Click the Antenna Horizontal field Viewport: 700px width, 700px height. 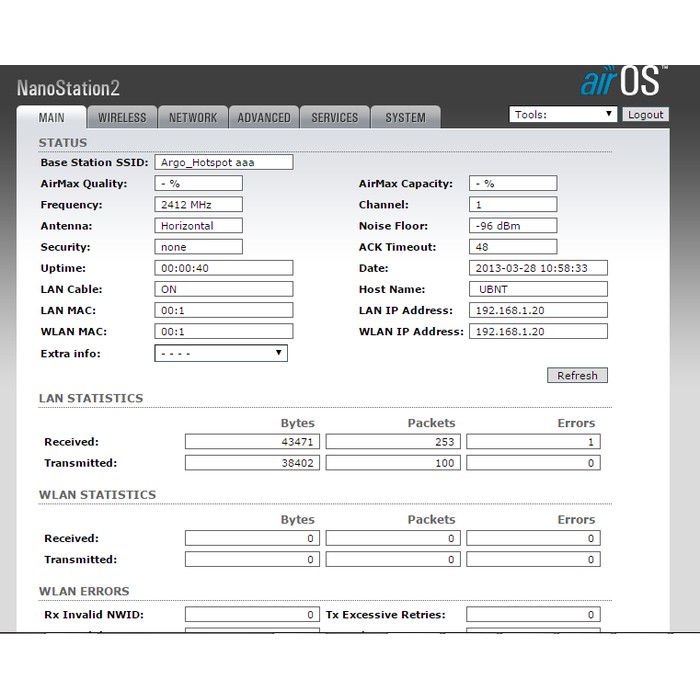(x=199, y=225)
